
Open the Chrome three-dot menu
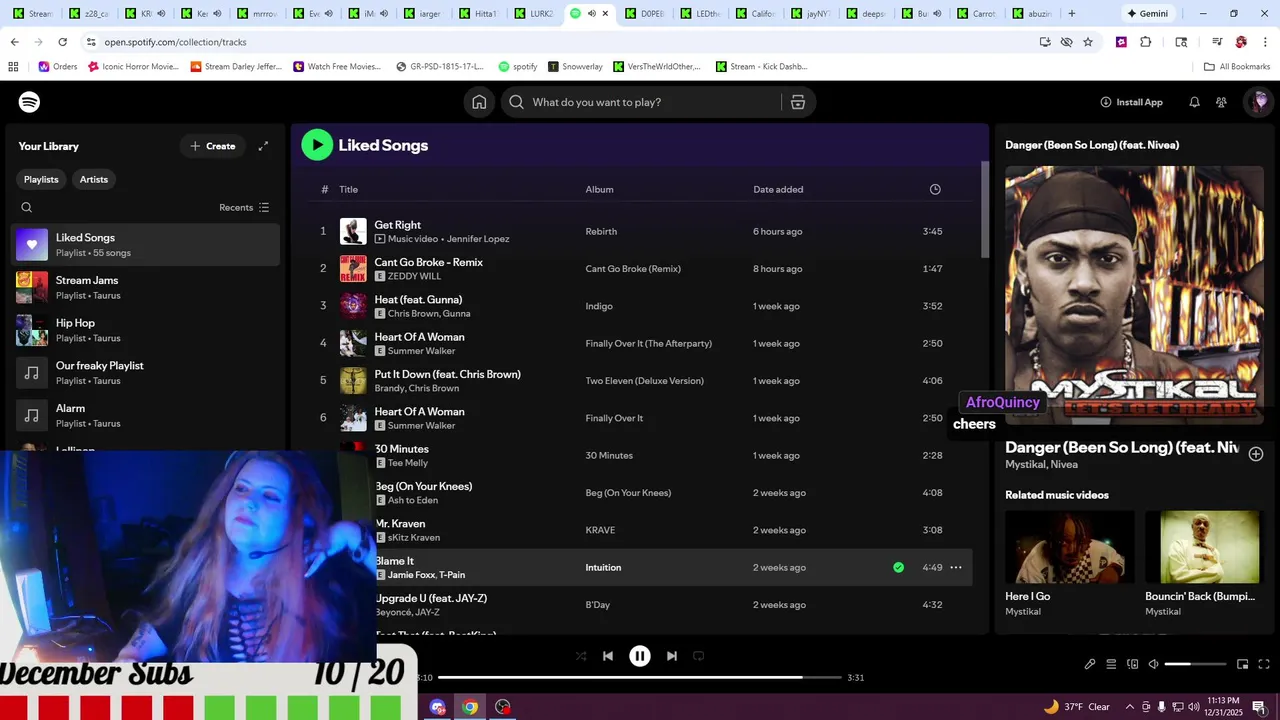click(1263, 42)
